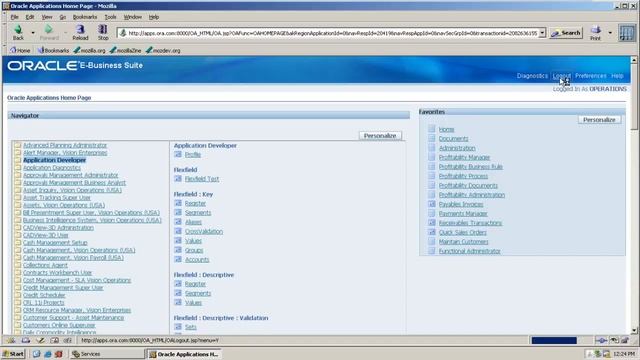This screenshot has height=360, width=640.
Task: Click the Back navigation arrow icon
Action: tap(18, 29)
